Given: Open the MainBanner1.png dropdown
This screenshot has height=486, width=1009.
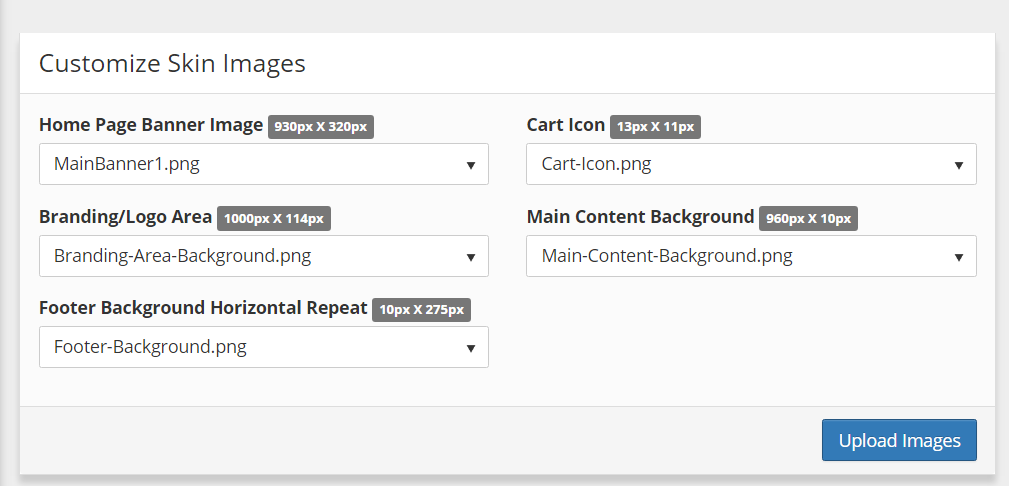Looking at the screenshot, I should tap(264, 164).
